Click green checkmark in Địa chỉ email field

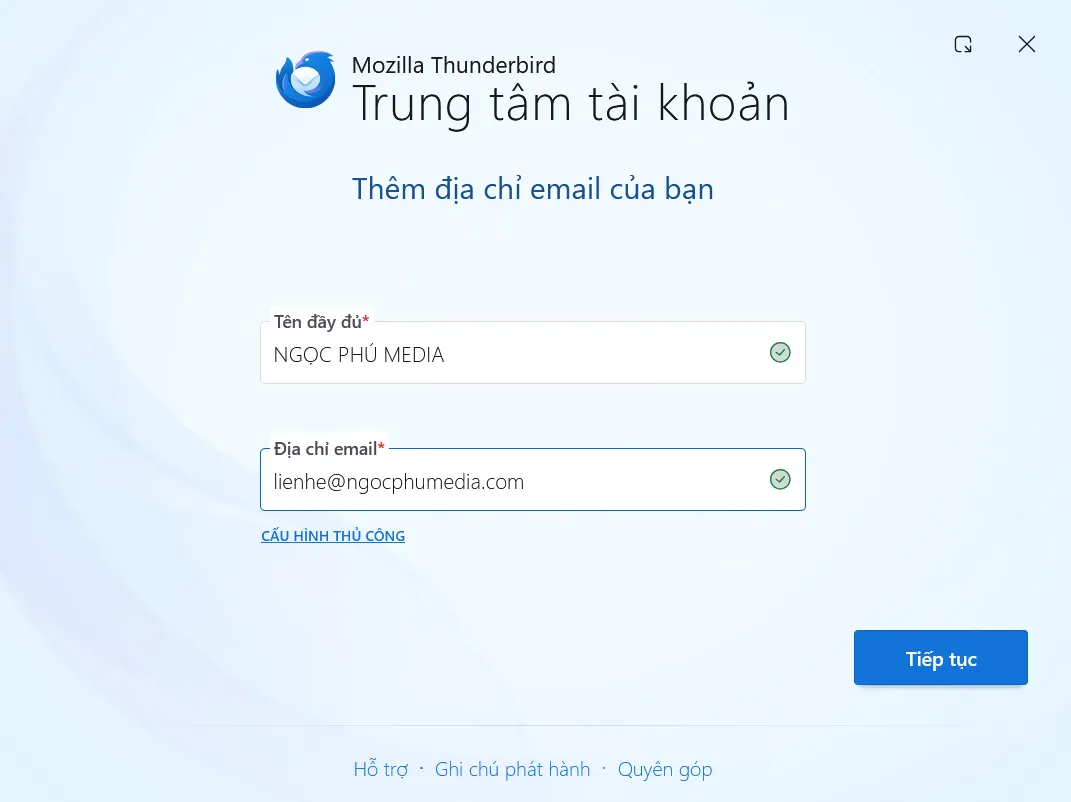tap(780, 480)
